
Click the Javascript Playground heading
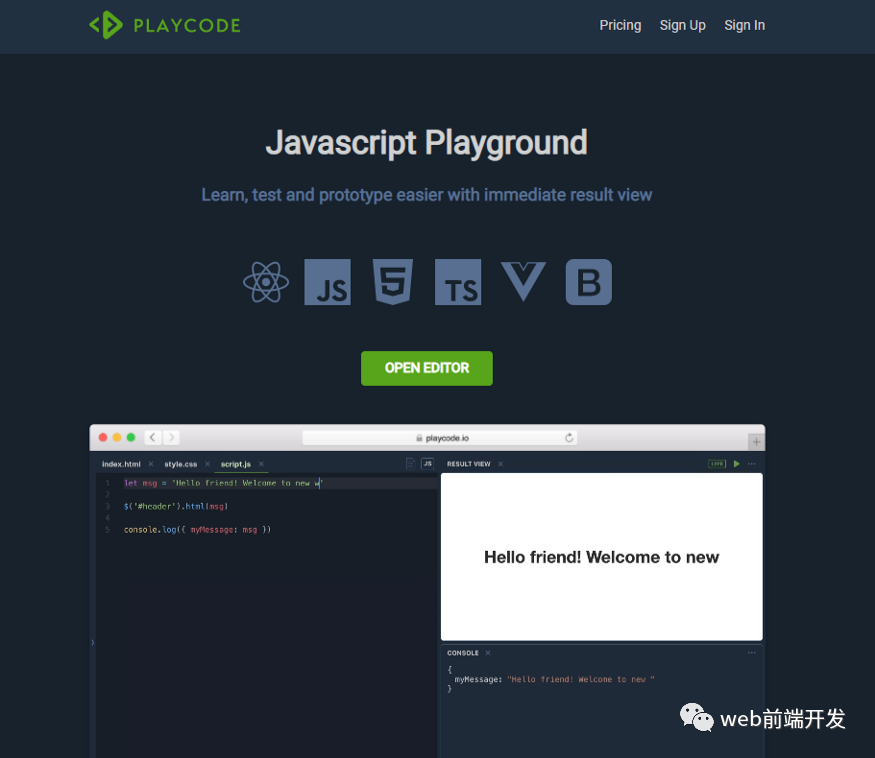tap(427, 143)
